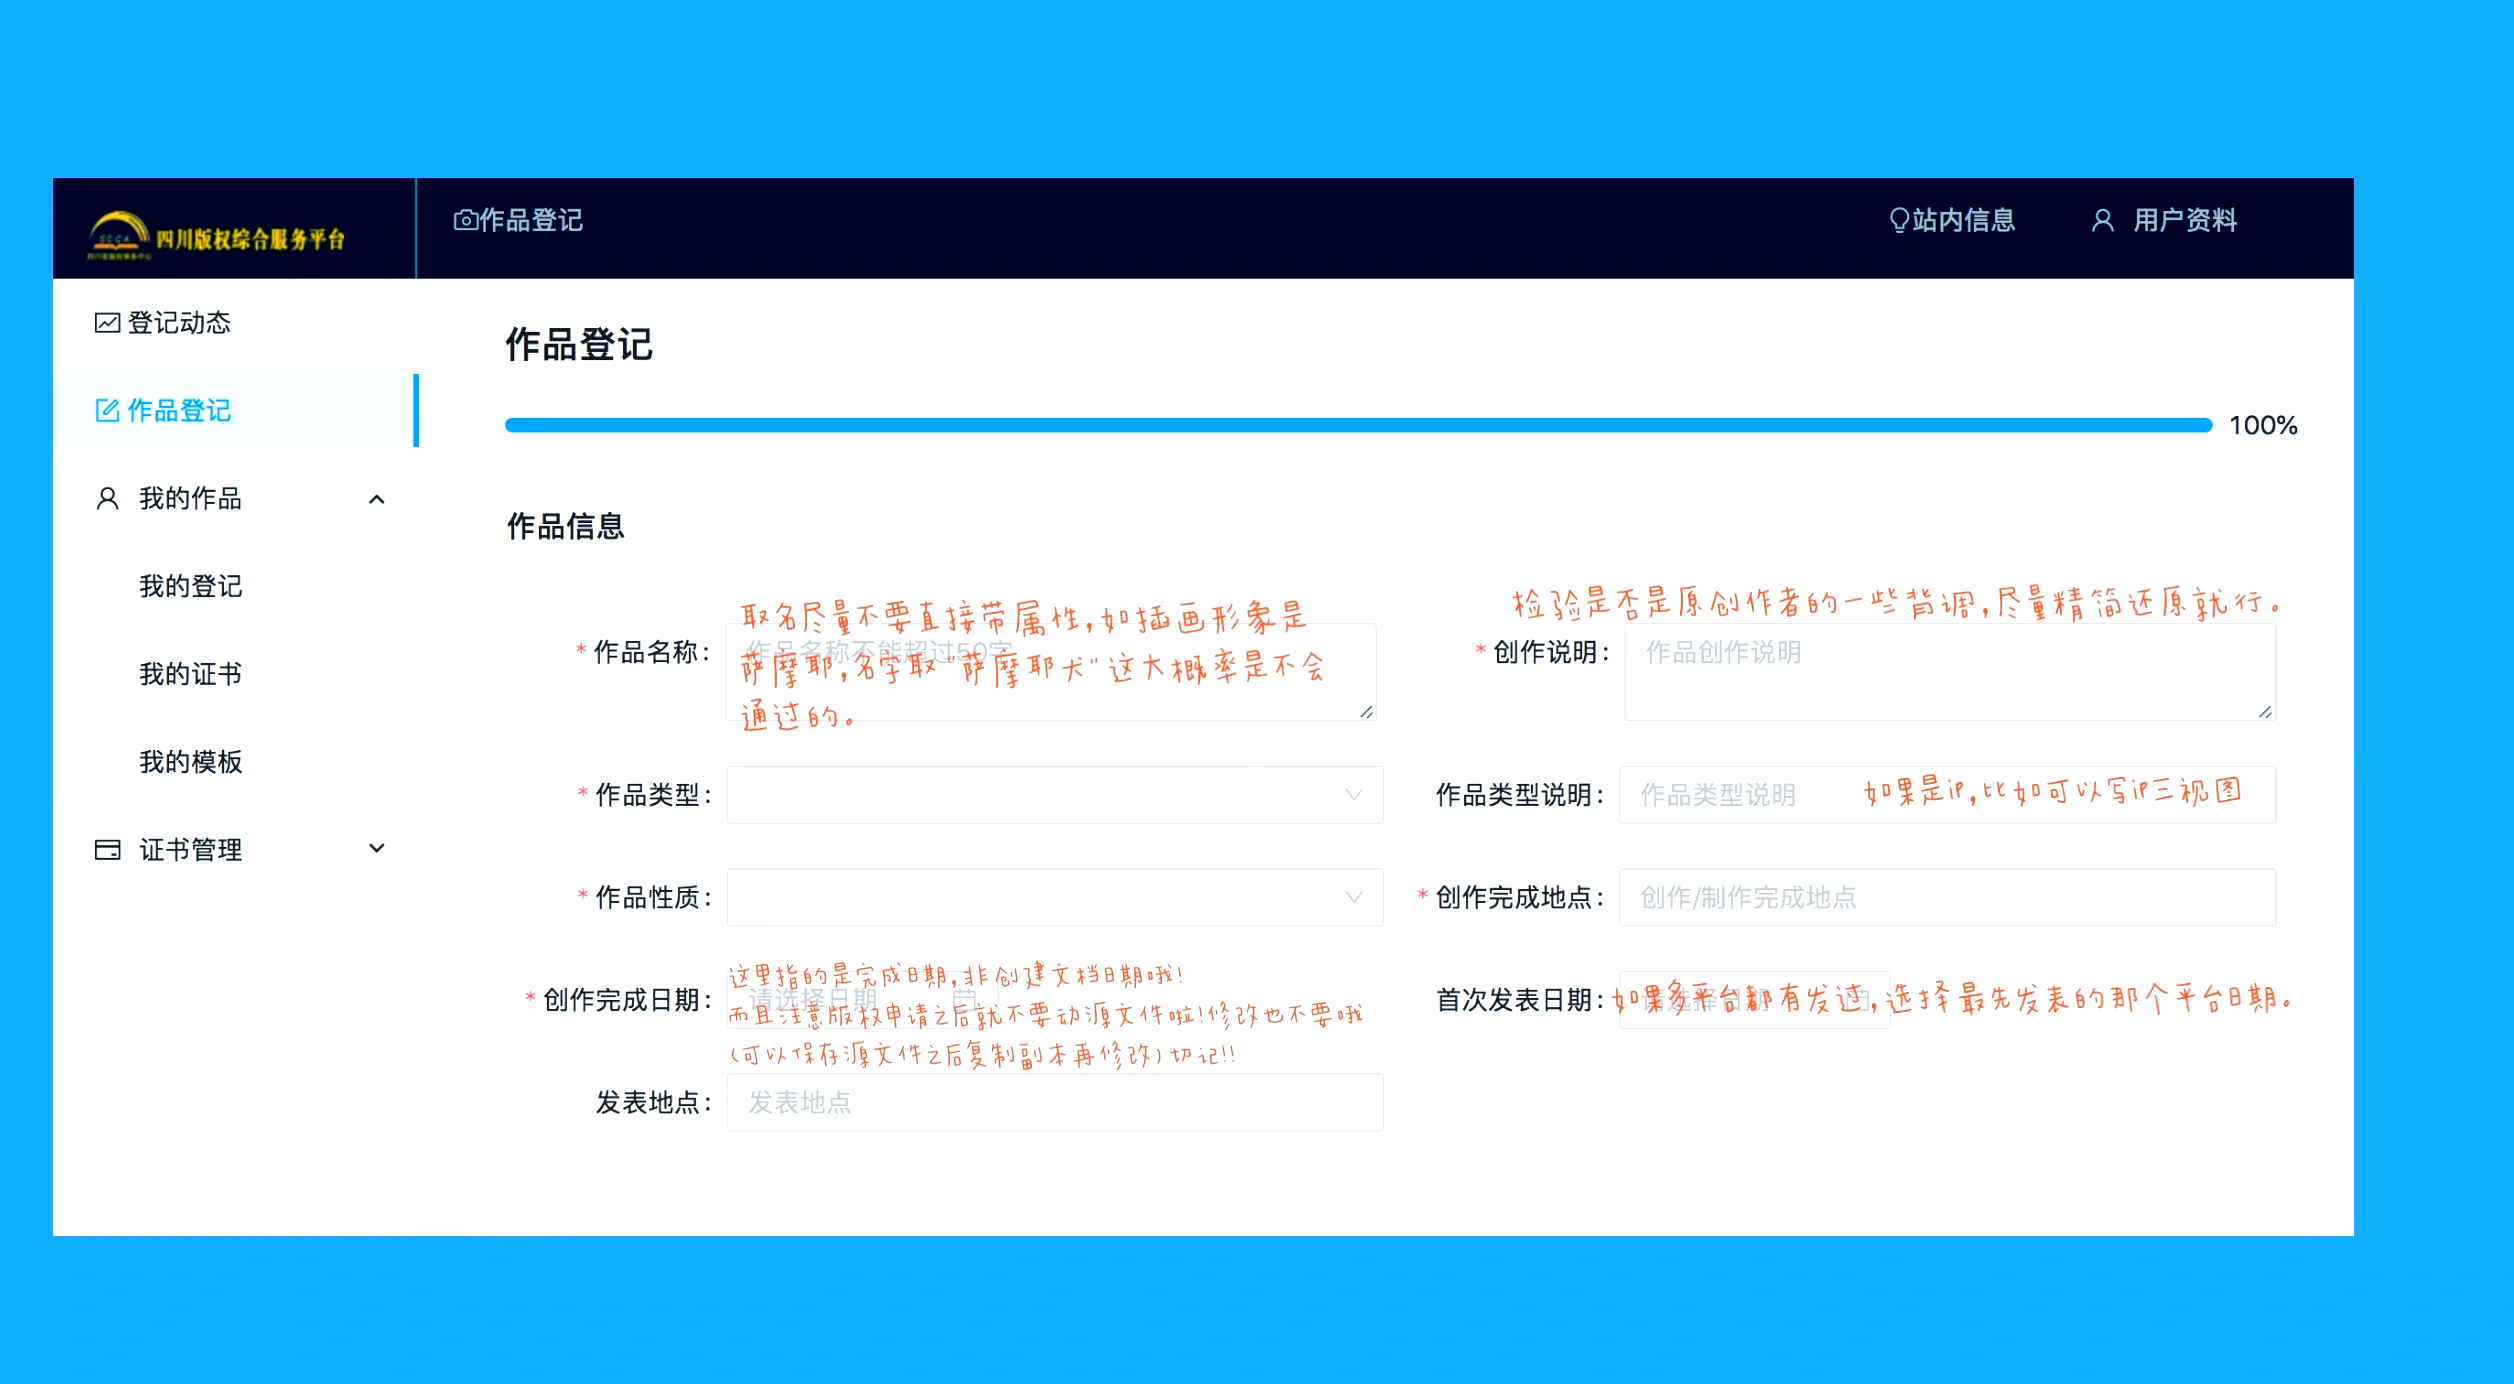Click the resize handle of 作品名称 textarea
The height and width of the screenshot is (1384, 2514).
[1367, 711]
